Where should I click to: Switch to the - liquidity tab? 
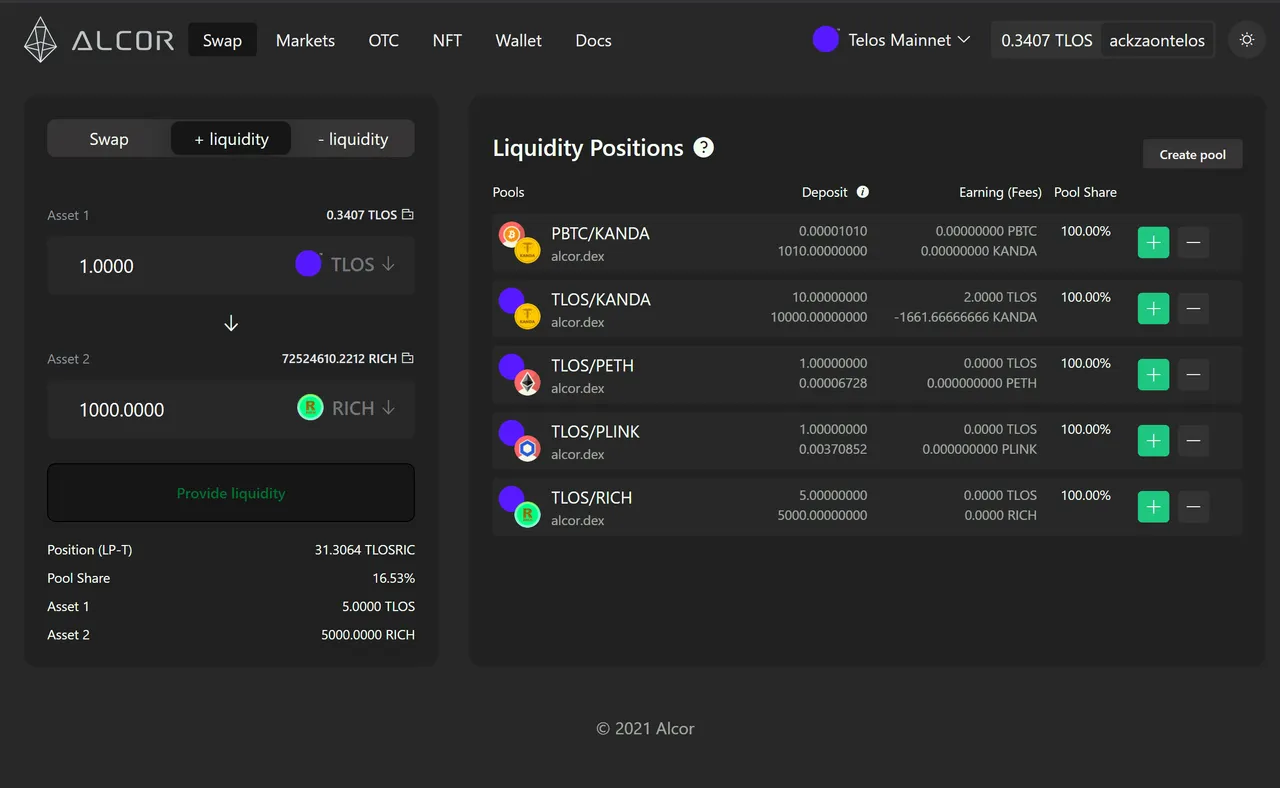(353, 139)
